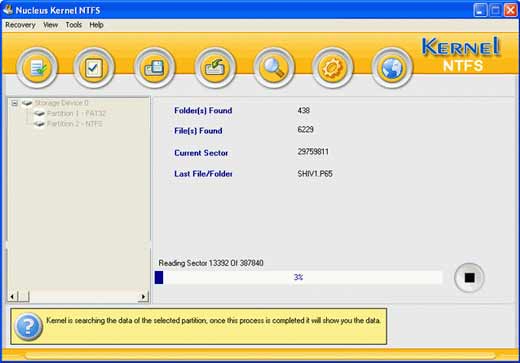Select Partition 2 - NTFS
Image resolution: width=520 pixels, height=363 pixels.
click(x=74, y=124)
